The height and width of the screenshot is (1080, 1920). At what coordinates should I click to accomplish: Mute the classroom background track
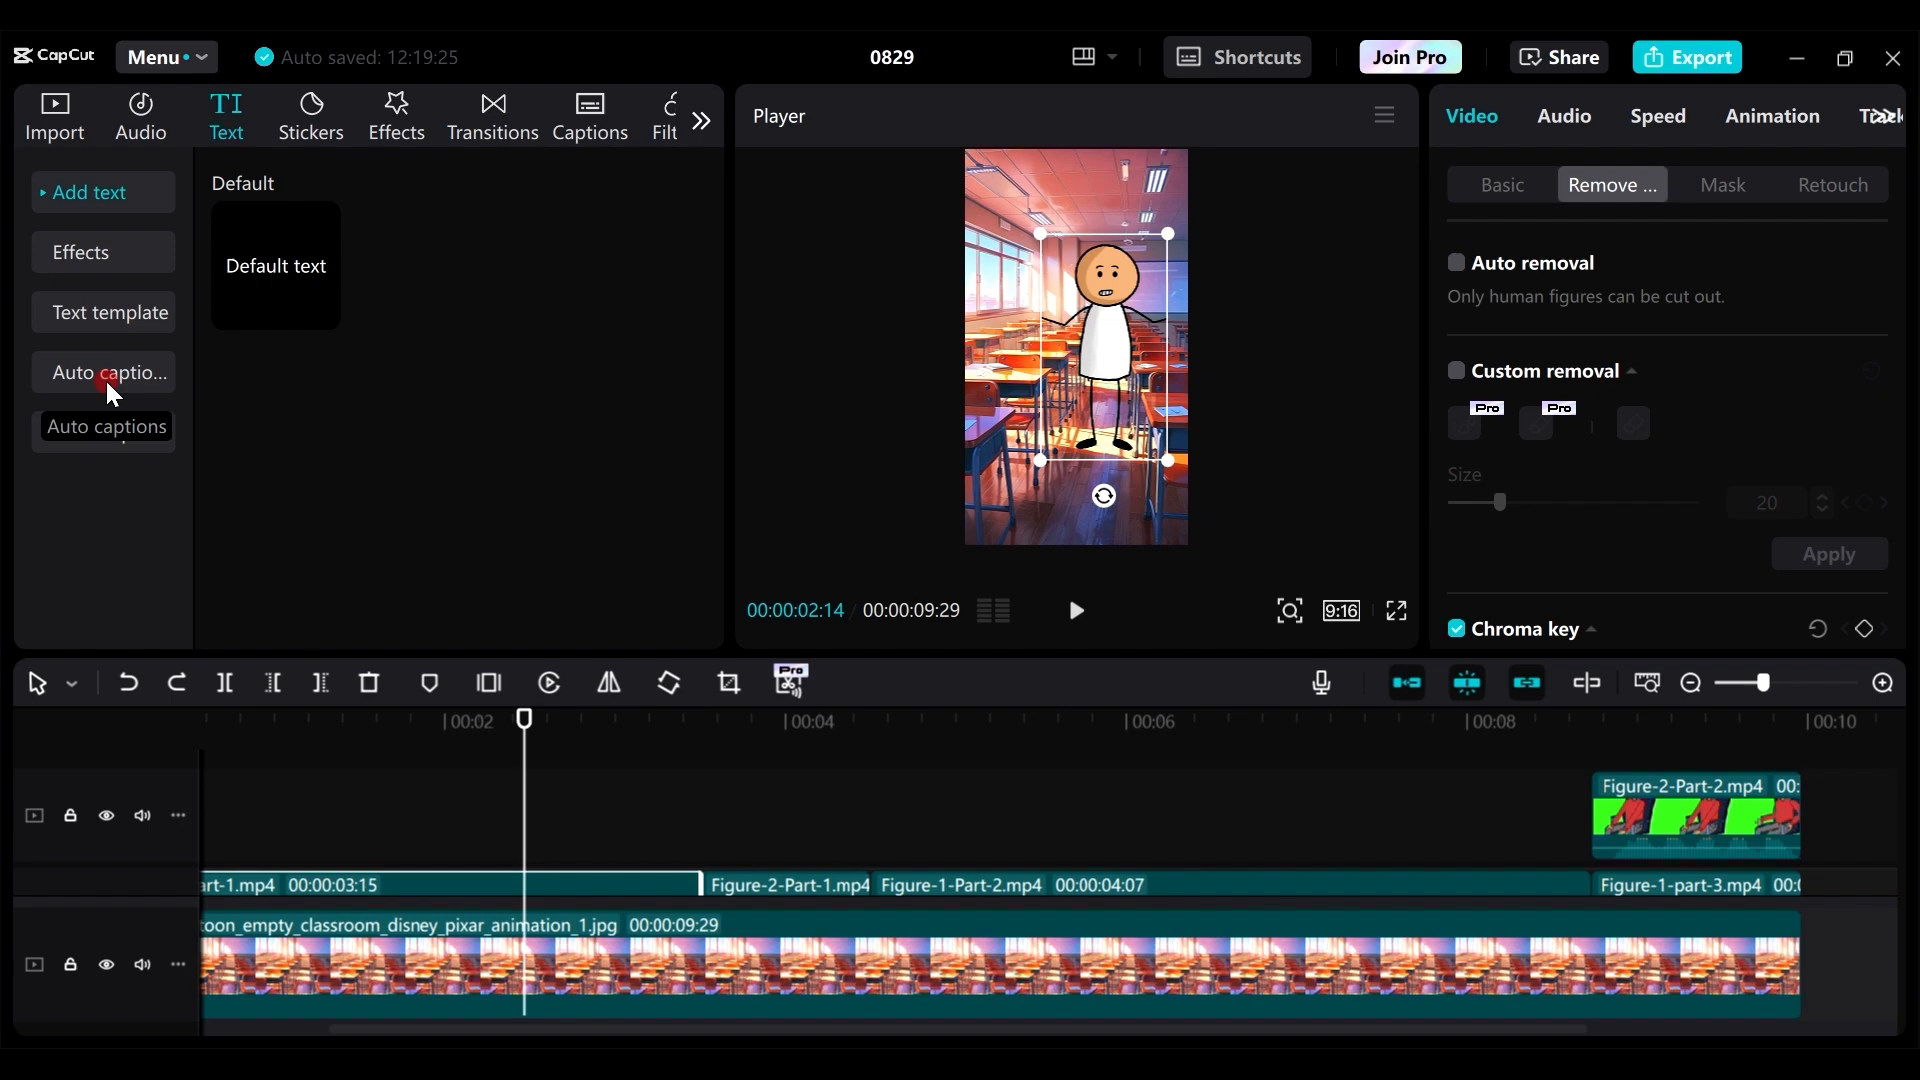point(143,965)
